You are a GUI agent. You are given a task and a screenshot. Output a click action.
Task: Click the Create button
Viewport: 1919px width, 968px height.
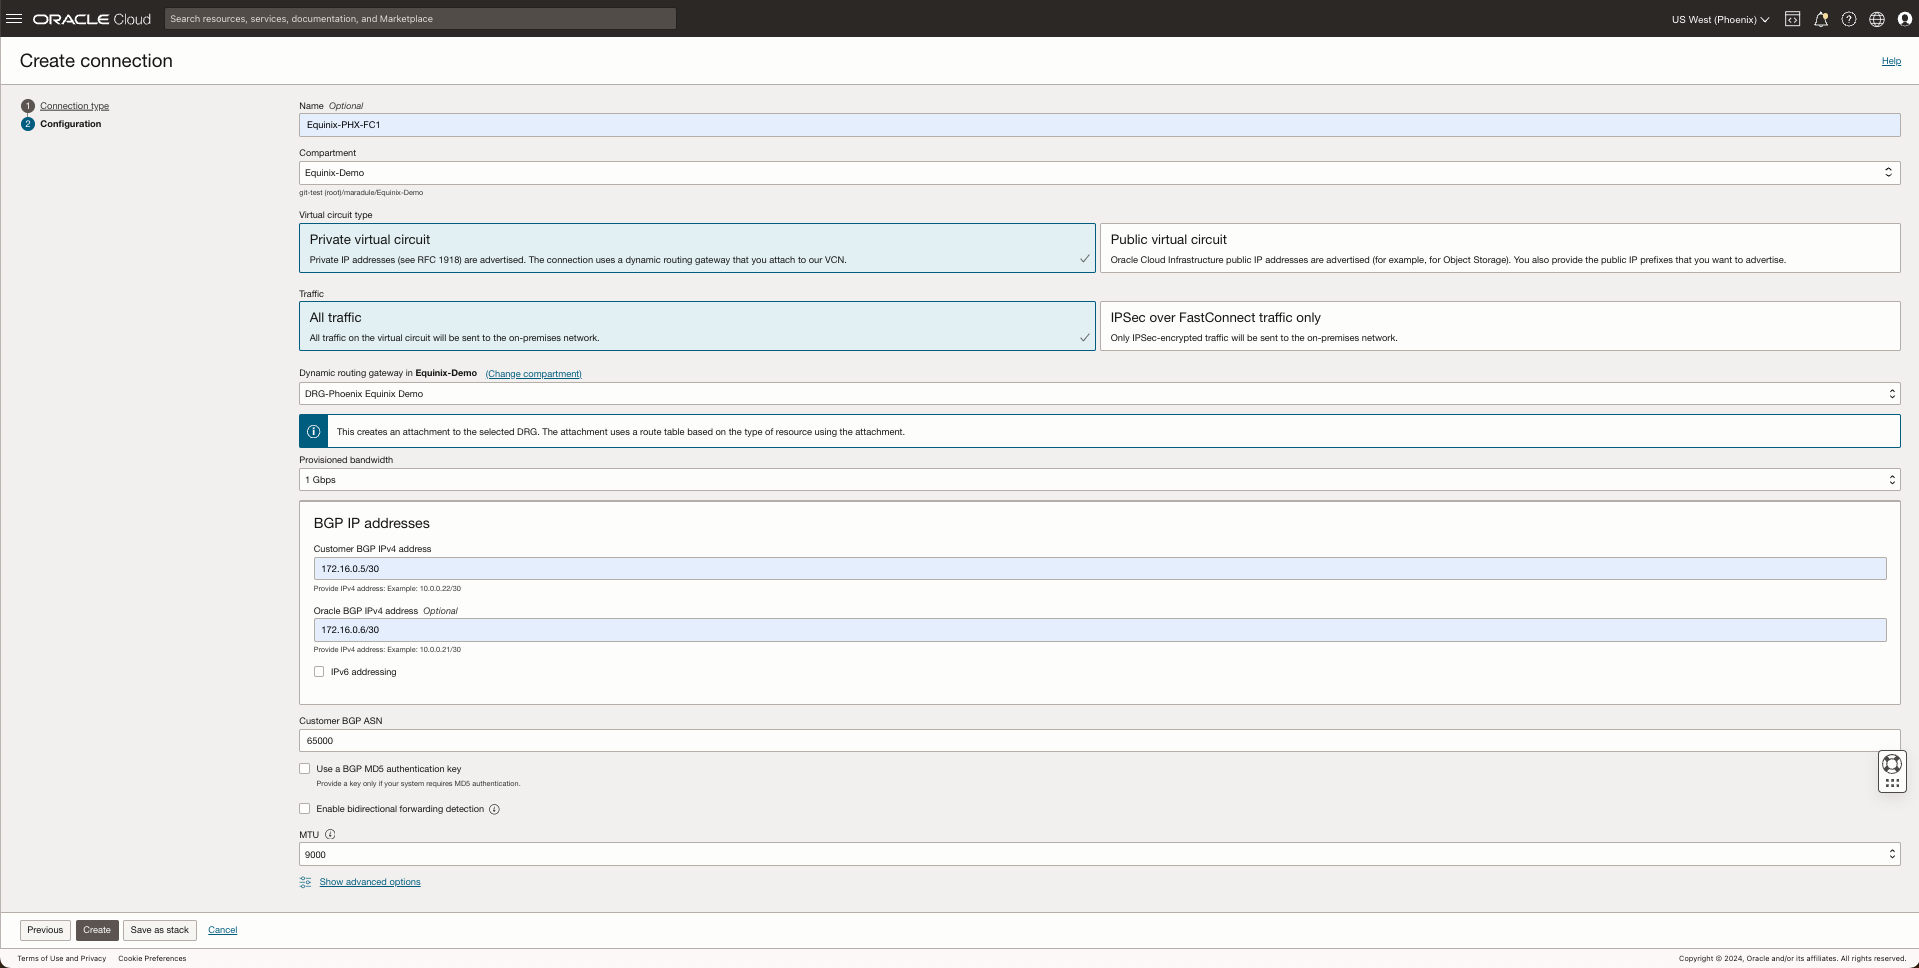coord(96,929)
